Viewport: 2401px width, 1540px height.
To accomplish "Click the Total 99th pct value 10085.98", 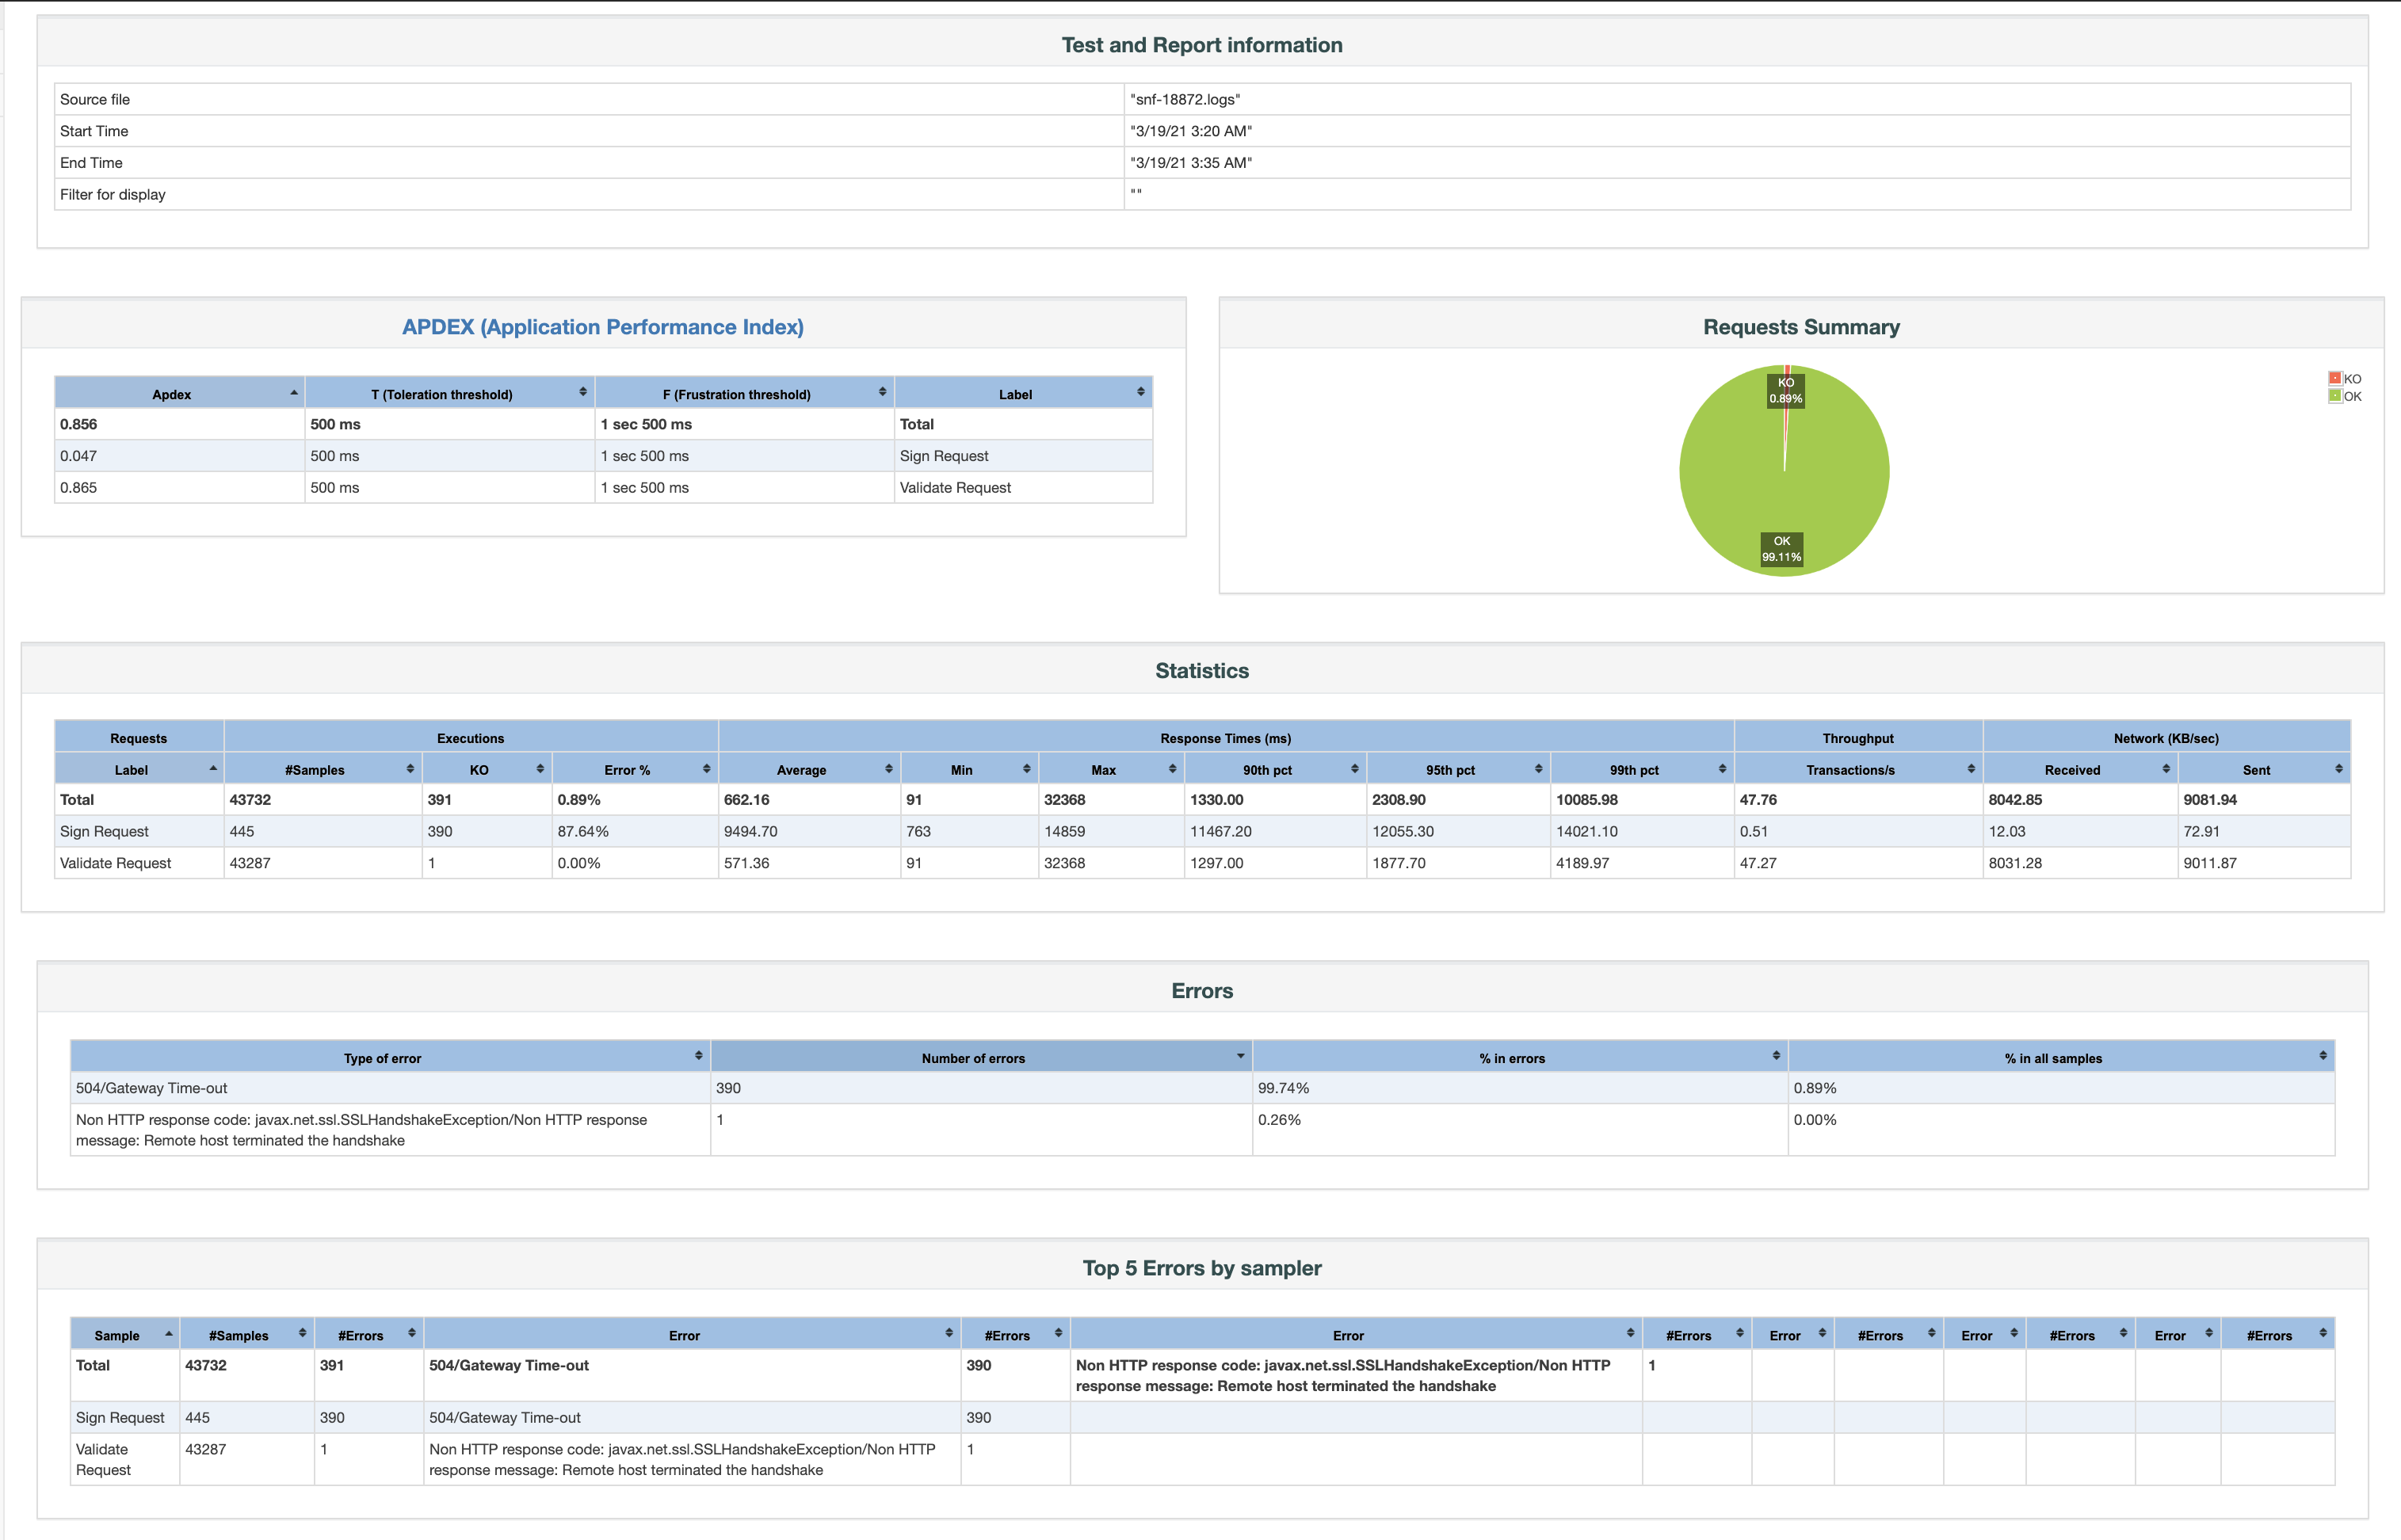I will [x=1587, y=800].
